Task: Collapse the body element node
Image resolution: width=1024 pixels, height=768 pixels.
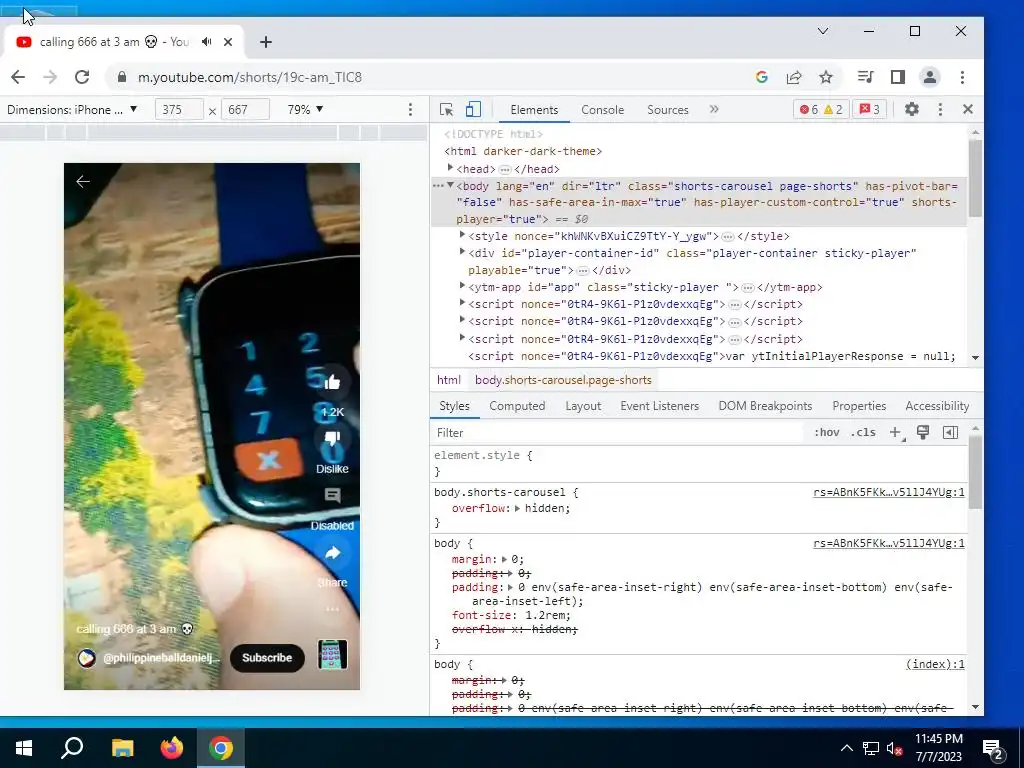Action: [x=450, y=185]
